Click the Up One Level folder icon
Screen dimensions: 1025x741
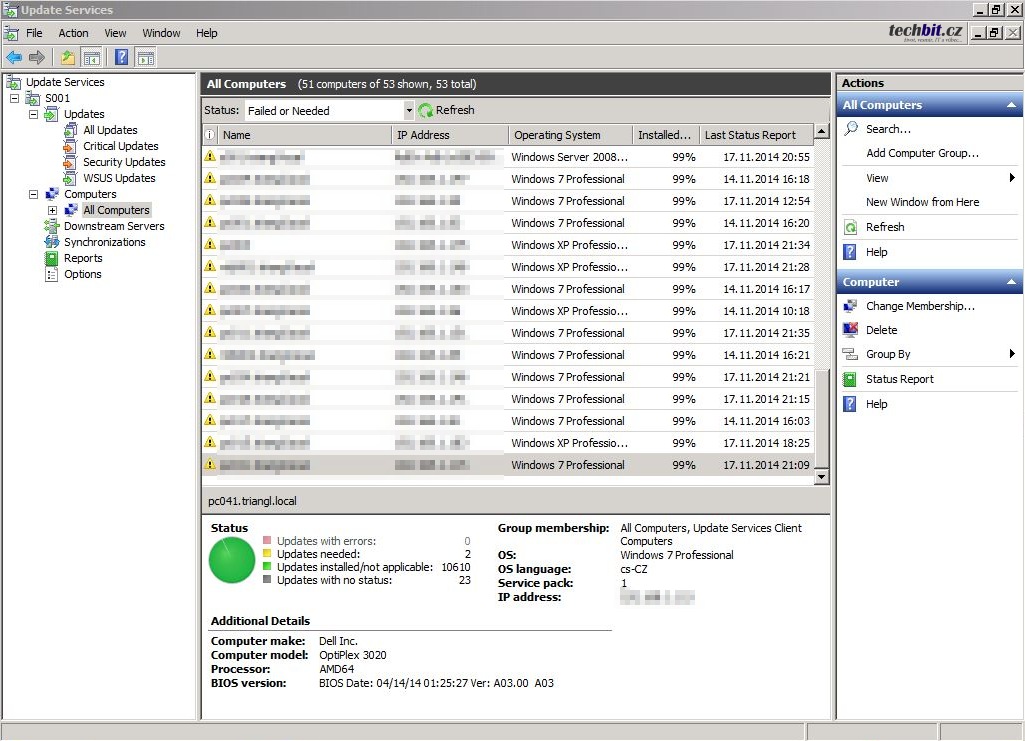pos(68,58)
